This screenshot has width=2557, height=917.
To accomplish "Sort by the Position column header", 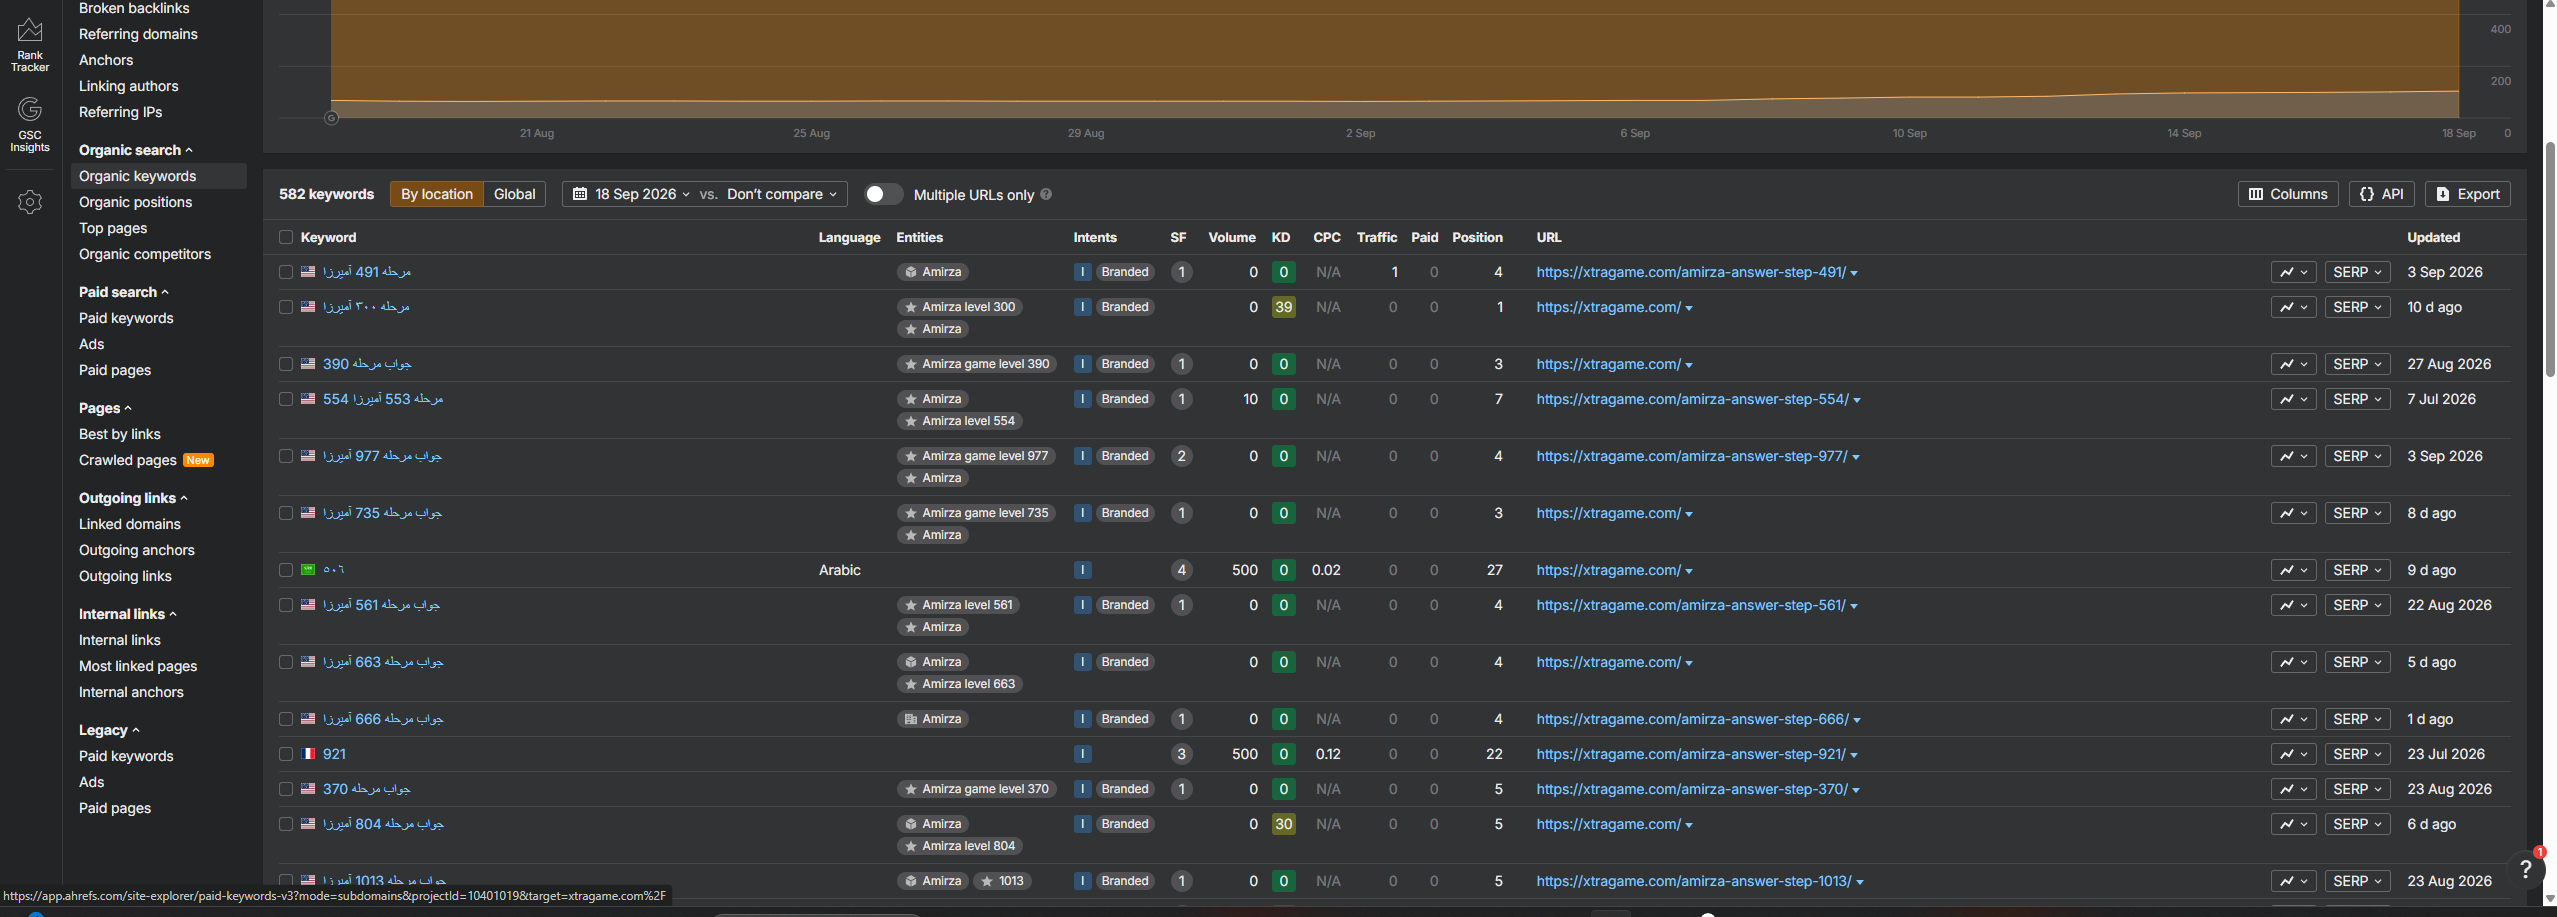I will click(x=1477, y=237).
